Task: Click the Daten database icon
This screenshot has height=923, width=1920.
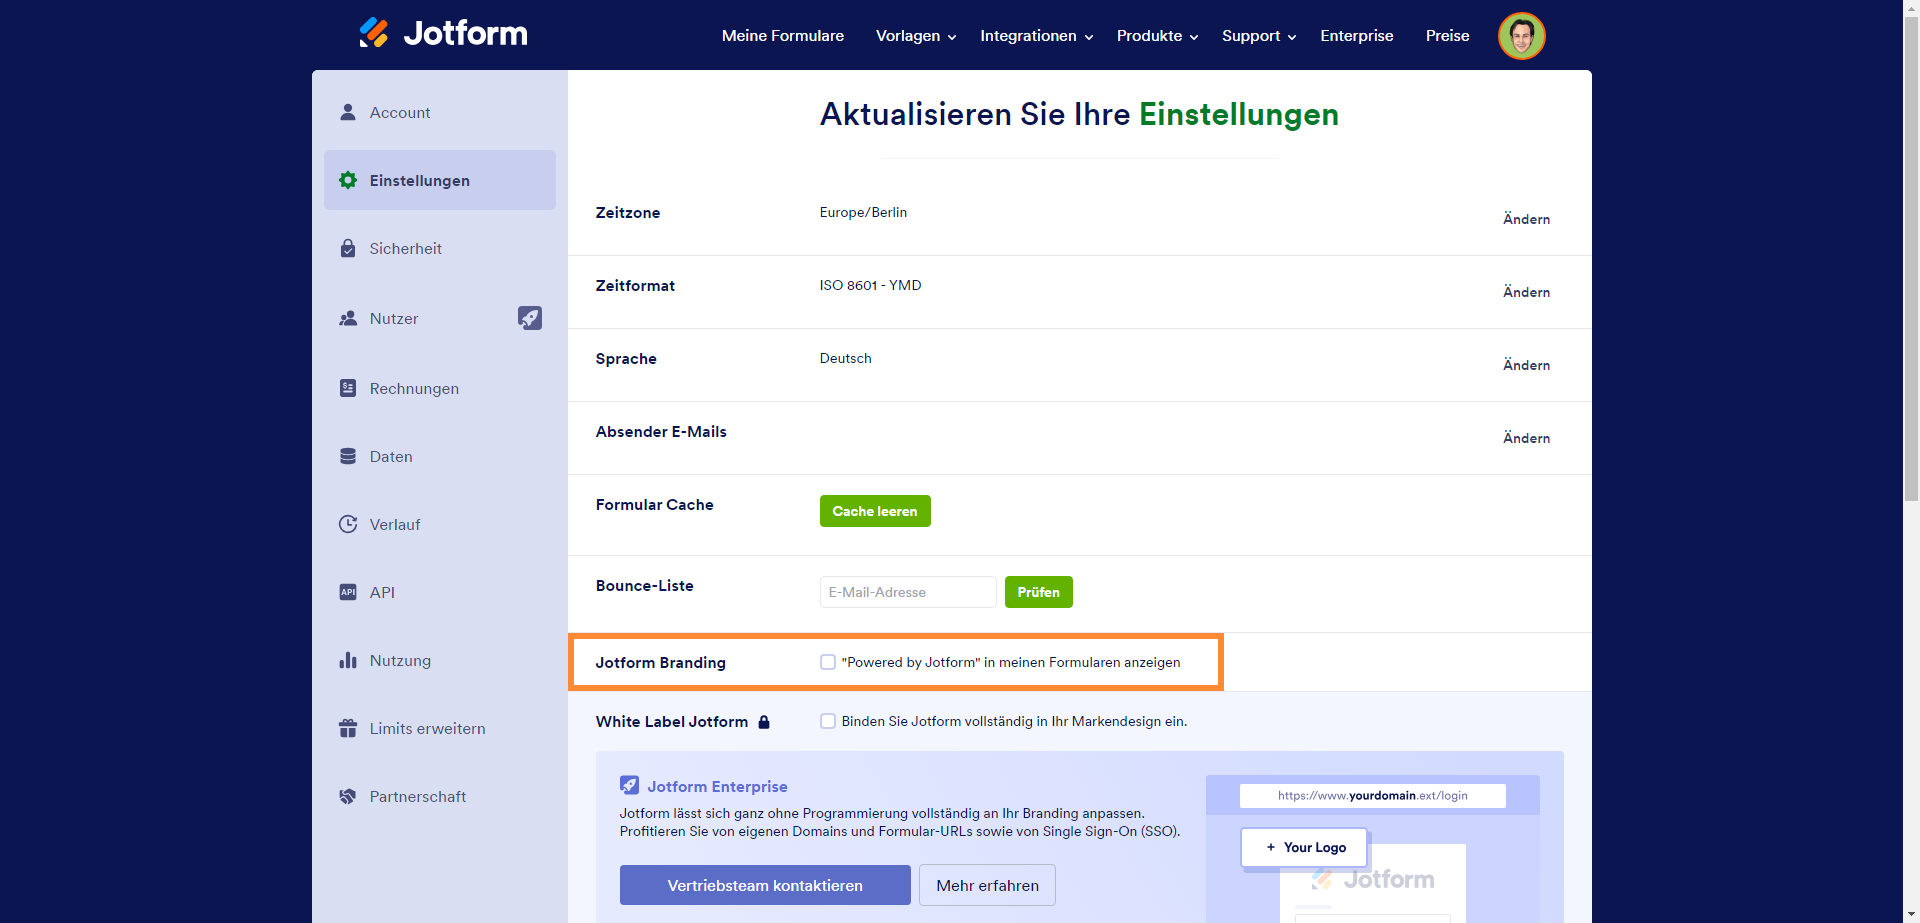Action: click(x=348, y=456)
